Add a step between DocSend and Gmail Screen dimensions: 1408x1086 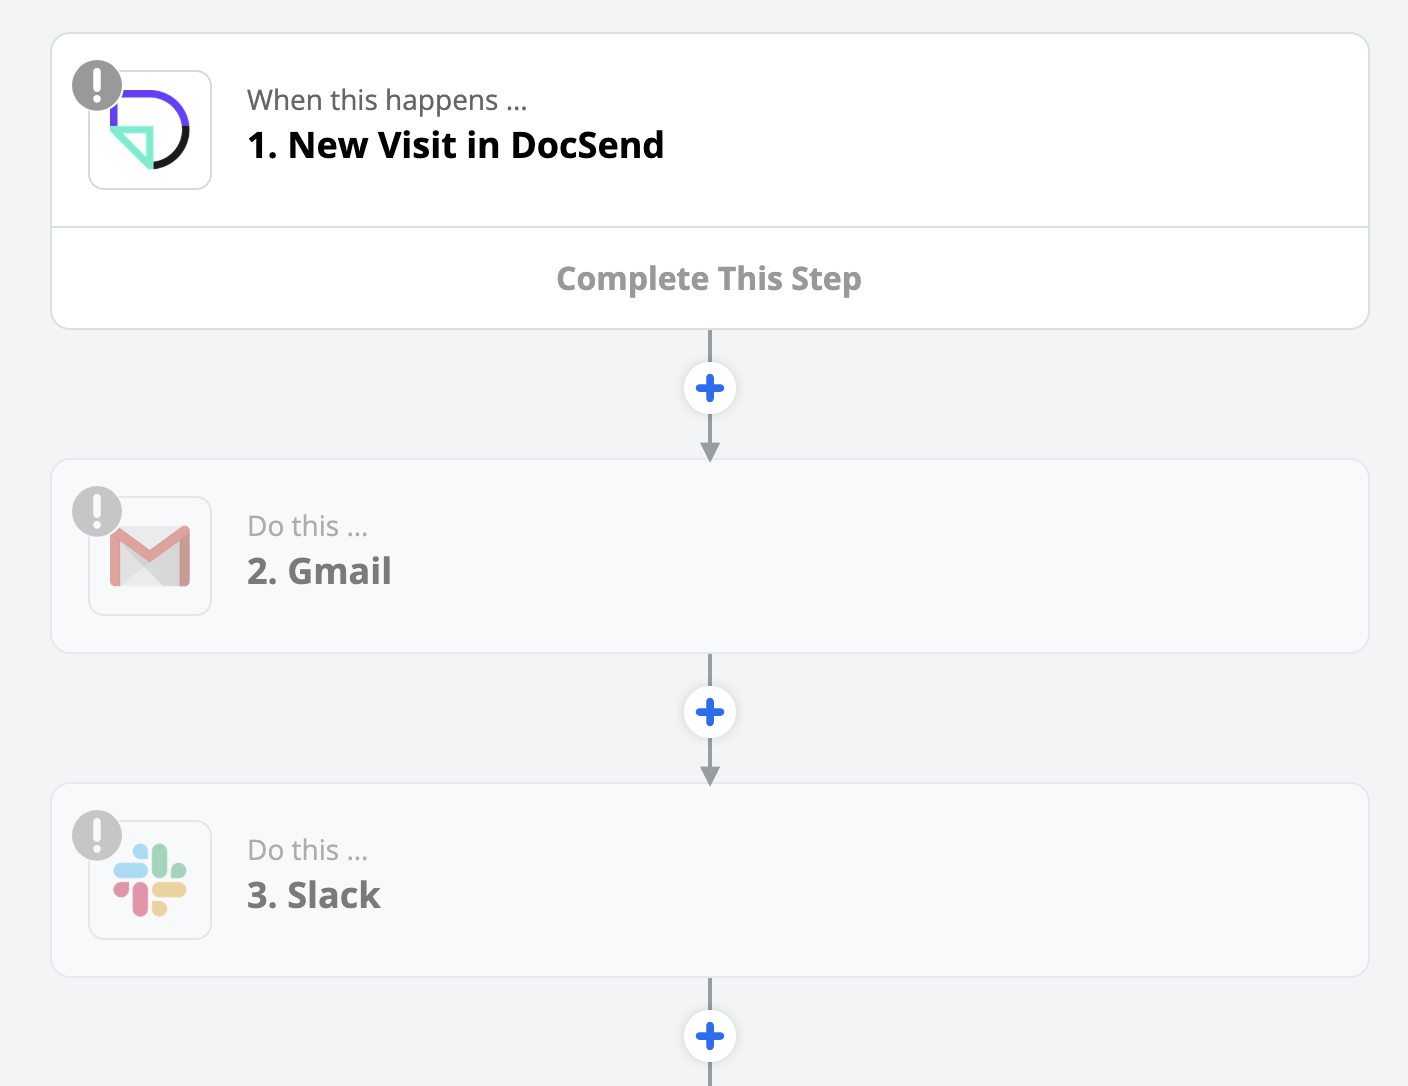click(x=710, y=388)
